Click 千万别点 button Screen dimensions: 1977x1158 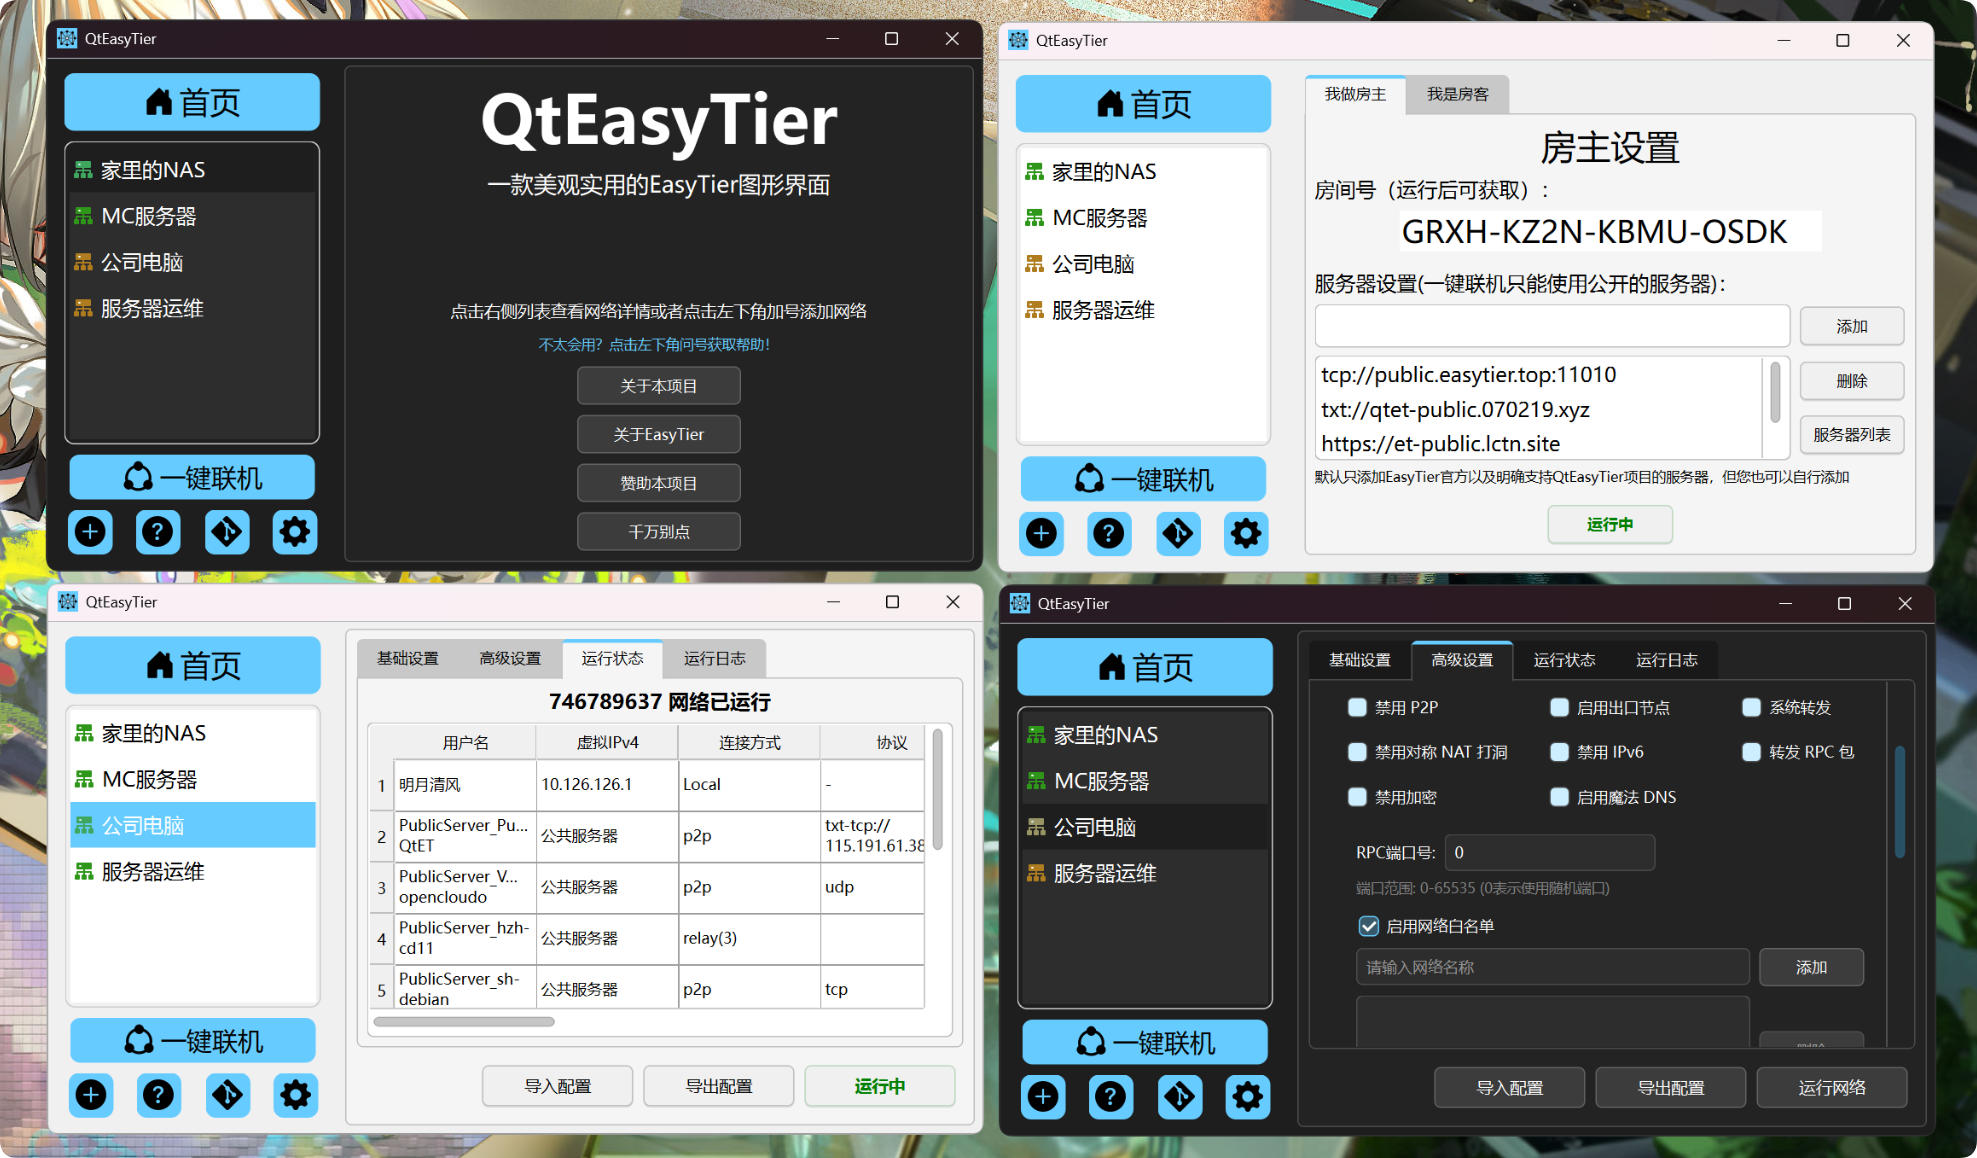coord(659,532)
